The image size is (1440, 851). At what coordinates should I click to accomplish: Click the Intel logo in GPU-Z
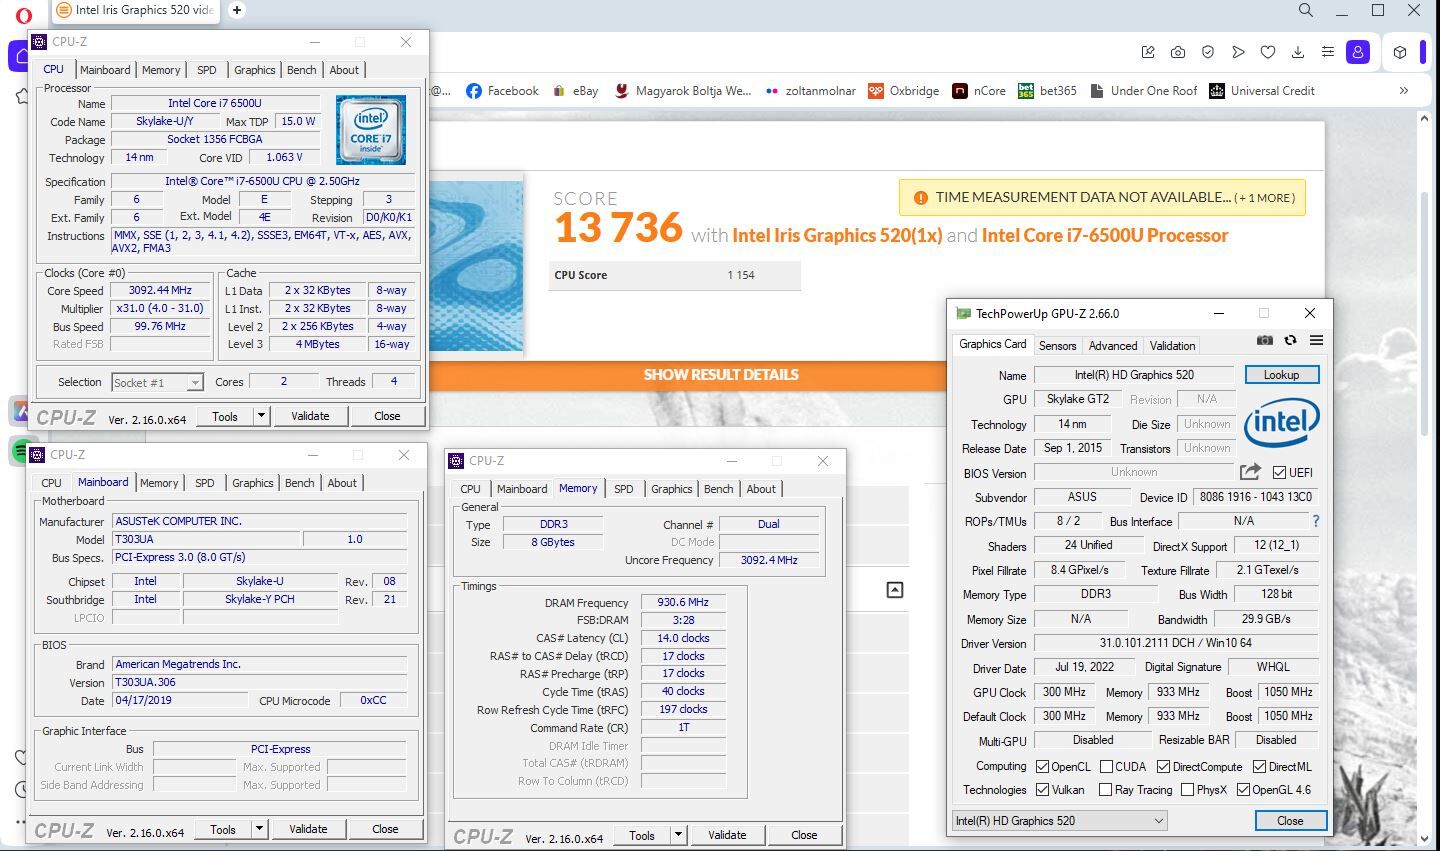[1282, 422]
